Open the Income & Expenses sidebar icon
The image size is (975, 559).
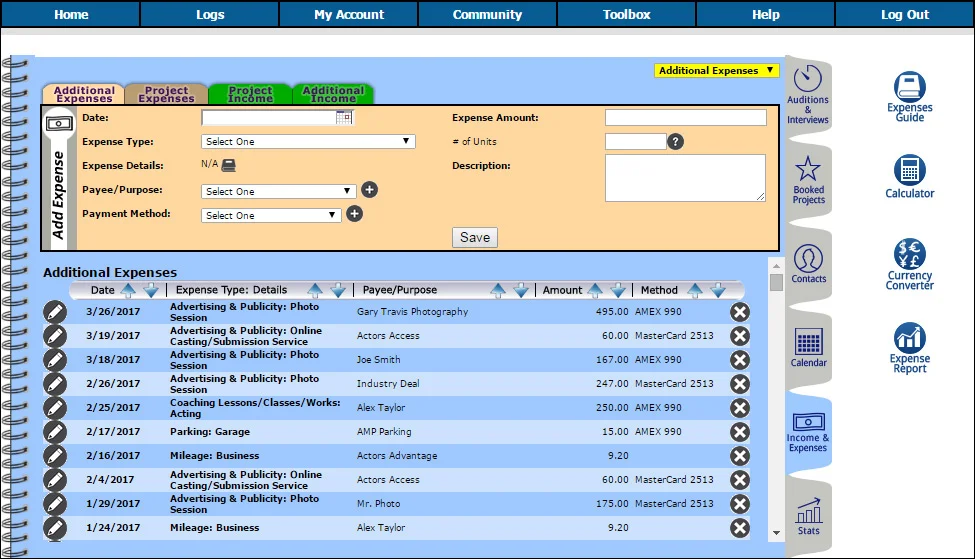click(x=808, y=432)
